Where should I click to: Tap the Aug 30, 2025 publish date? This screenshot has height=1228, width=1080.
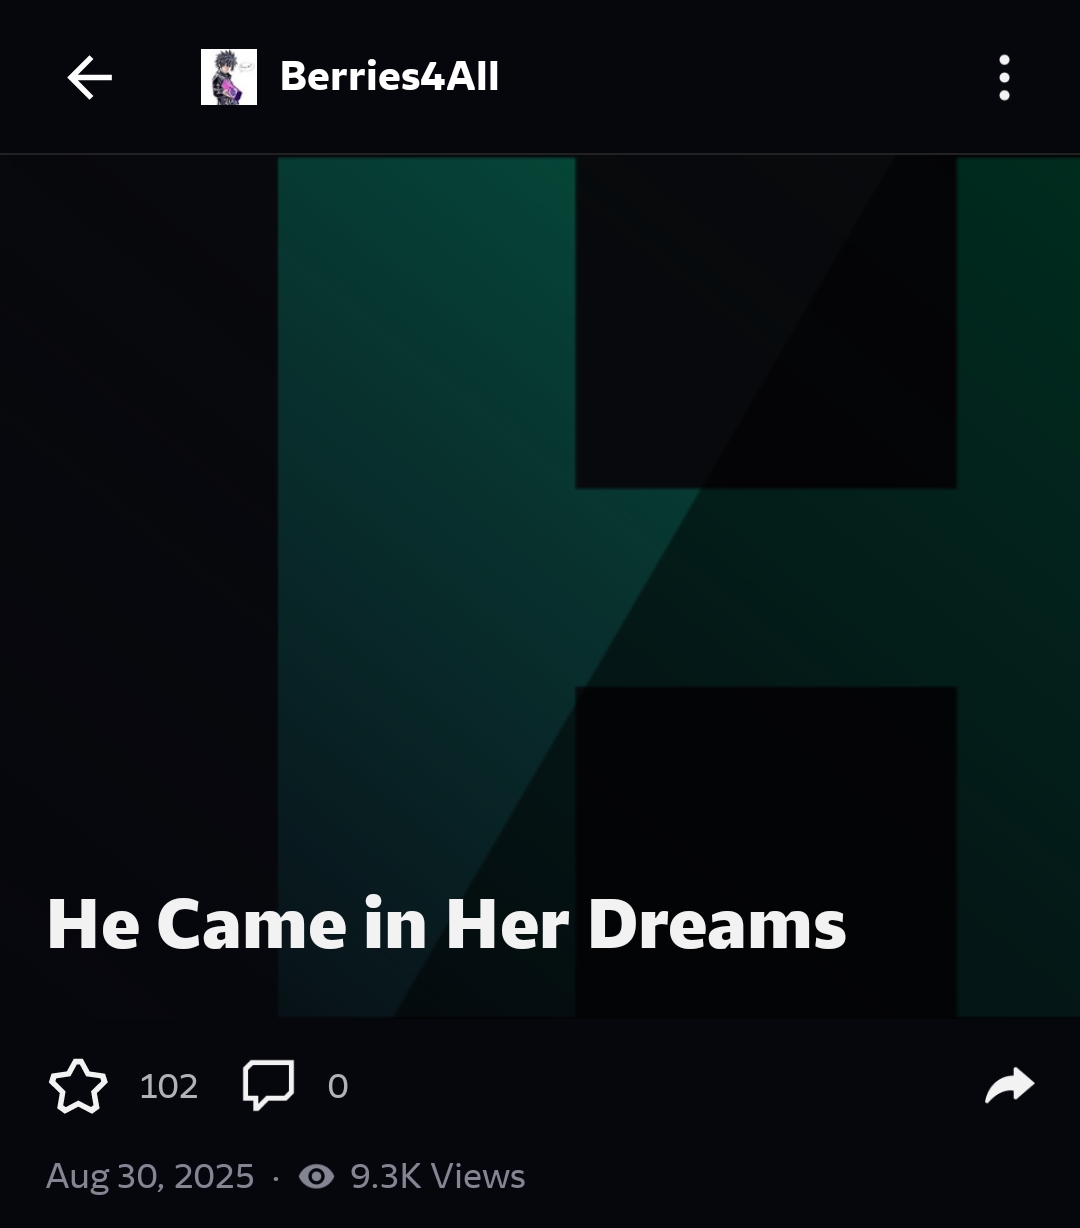click(150, 1176)
